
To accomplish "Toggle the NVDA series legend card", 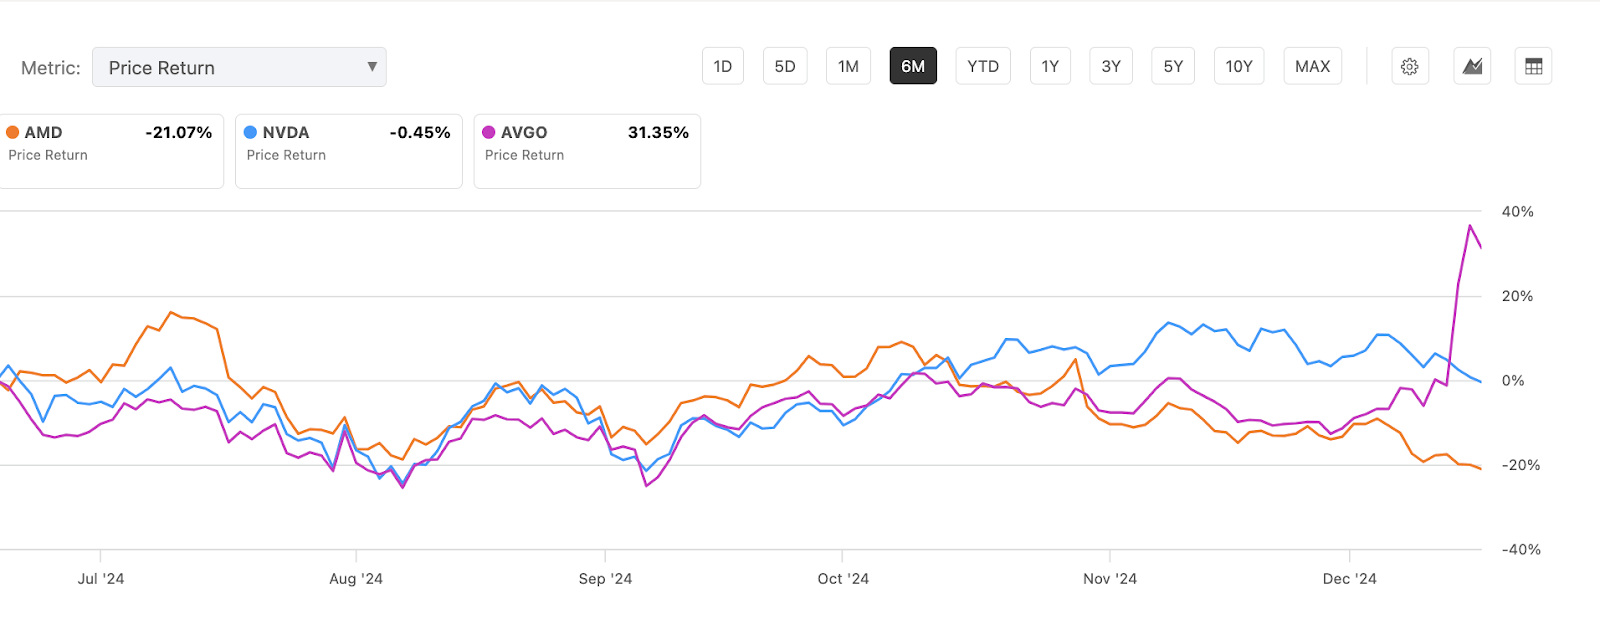I will [348, 151].
